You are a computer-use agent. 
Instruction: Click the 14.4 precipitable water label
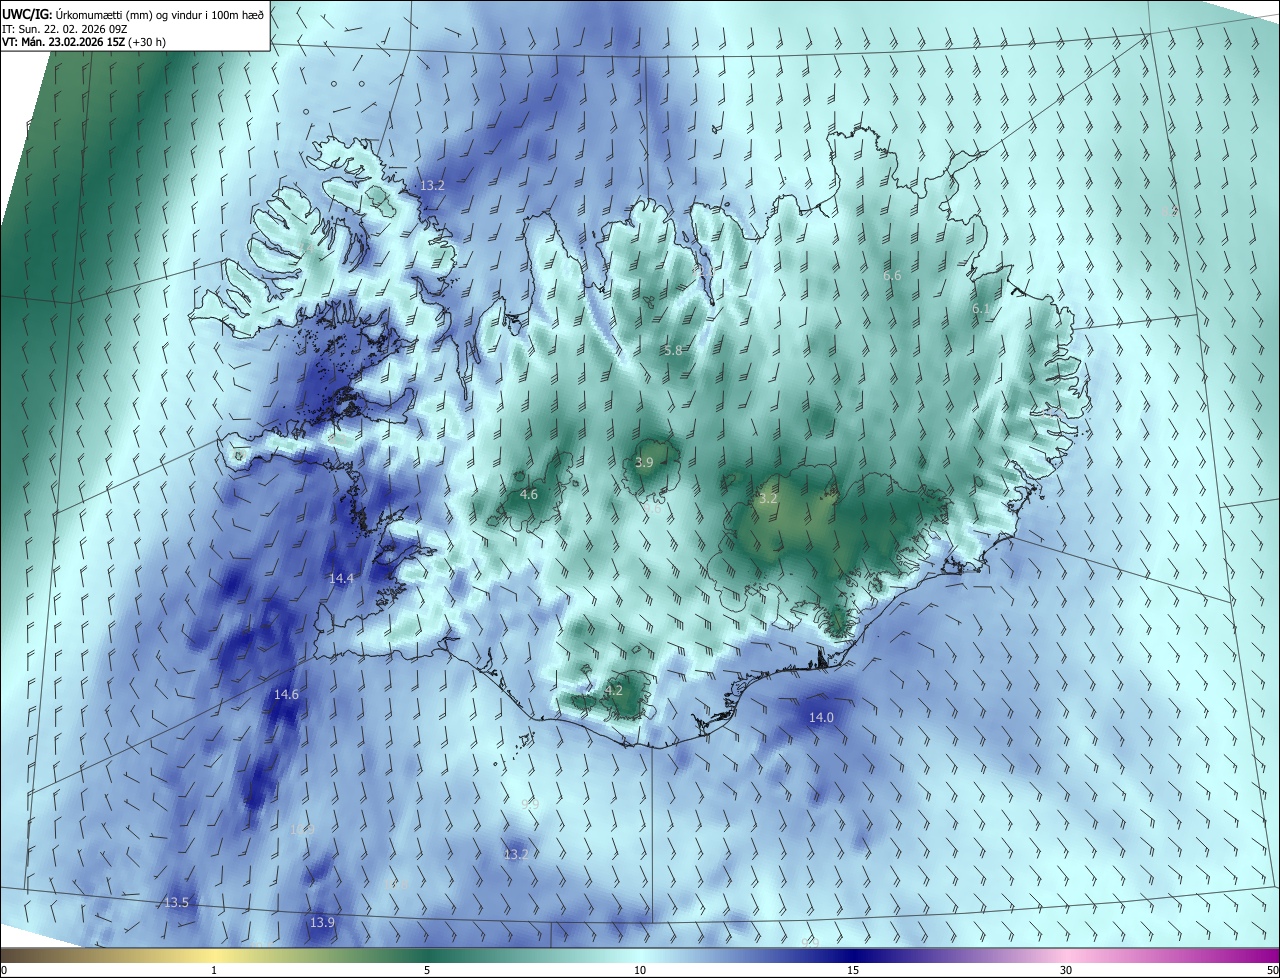[x=341, y=578]
